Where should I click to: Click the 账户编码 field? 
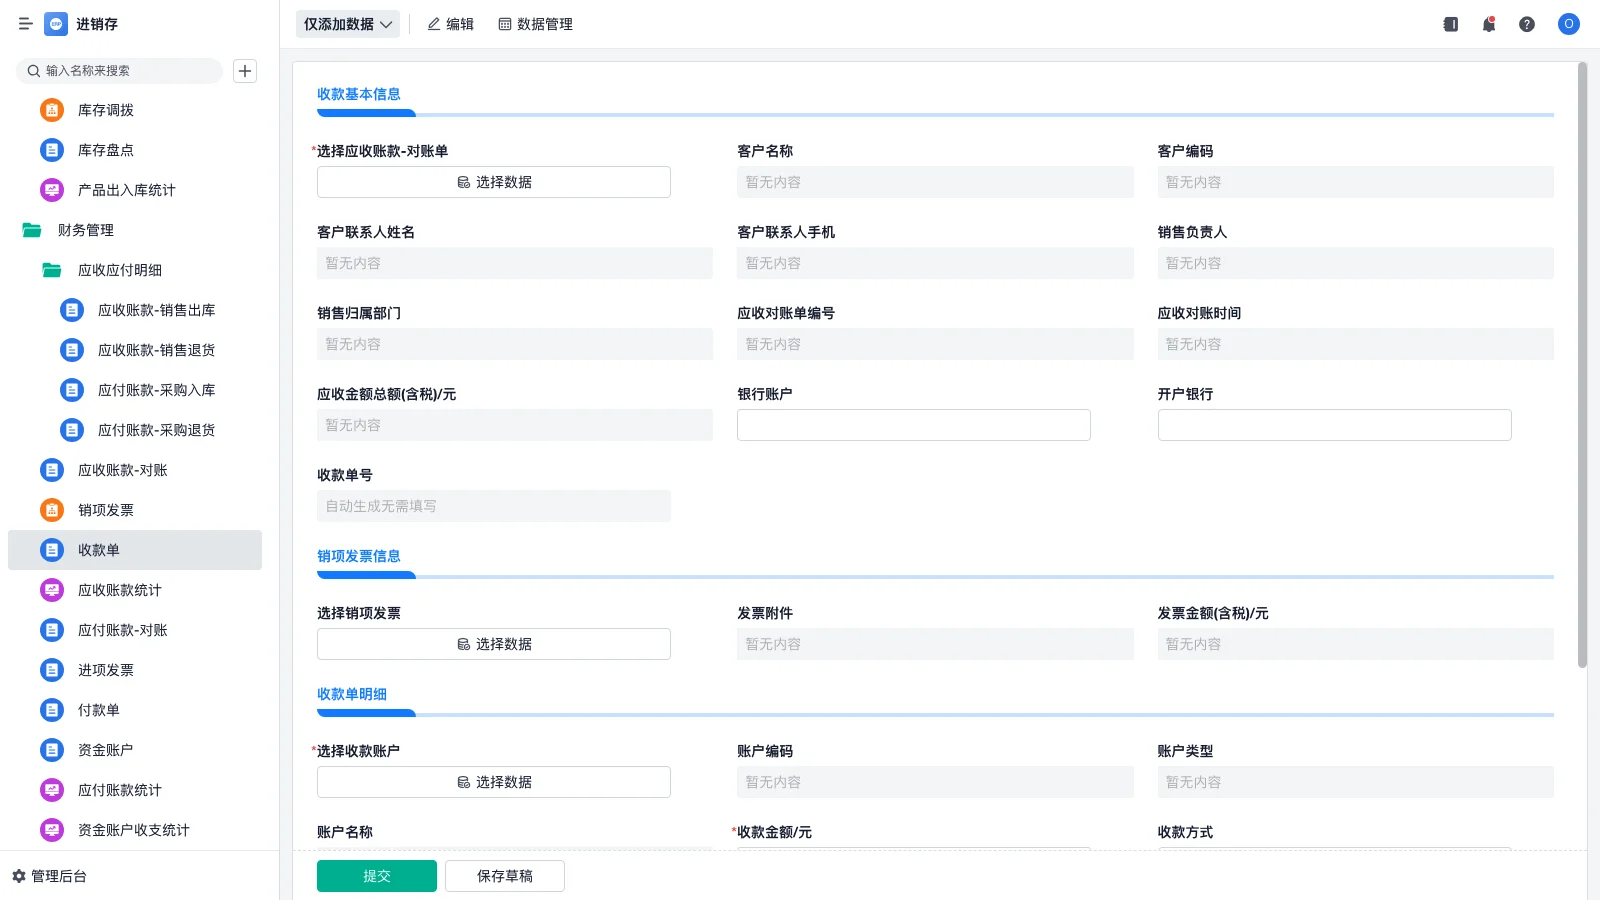(935, 782)
